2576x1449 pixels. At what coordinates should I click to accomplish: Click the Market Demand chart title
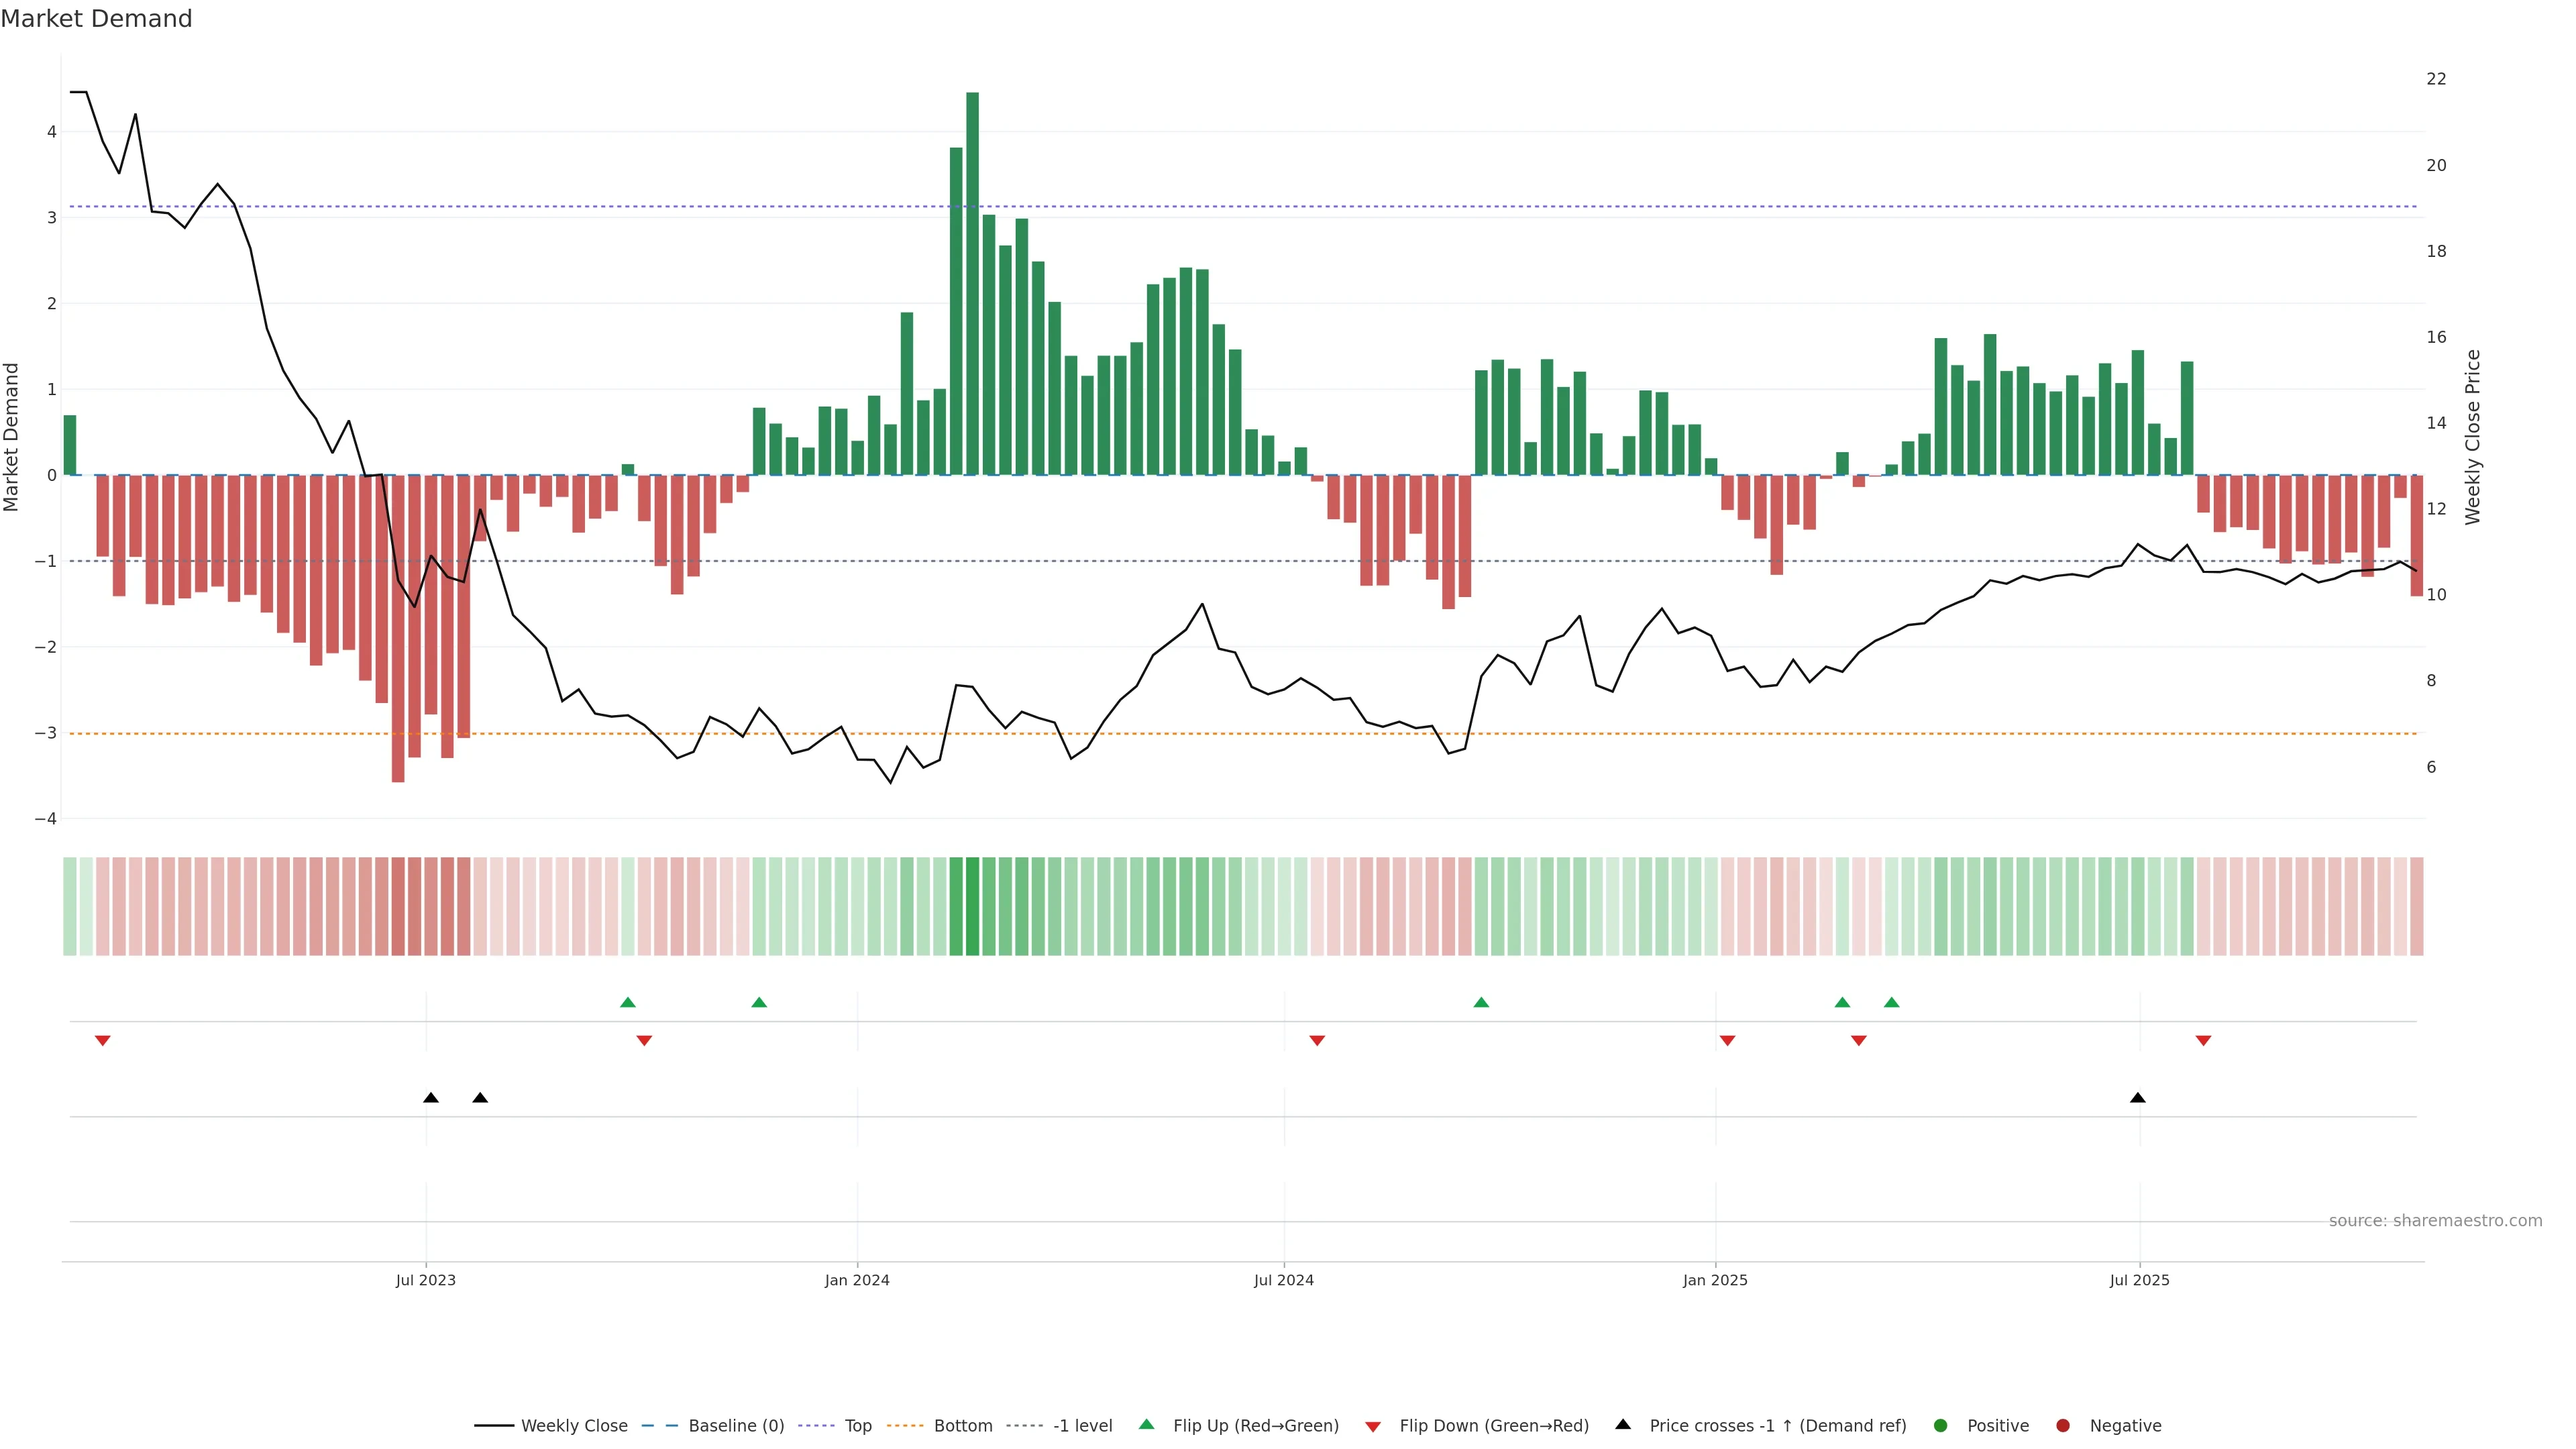tap(96, 19)
